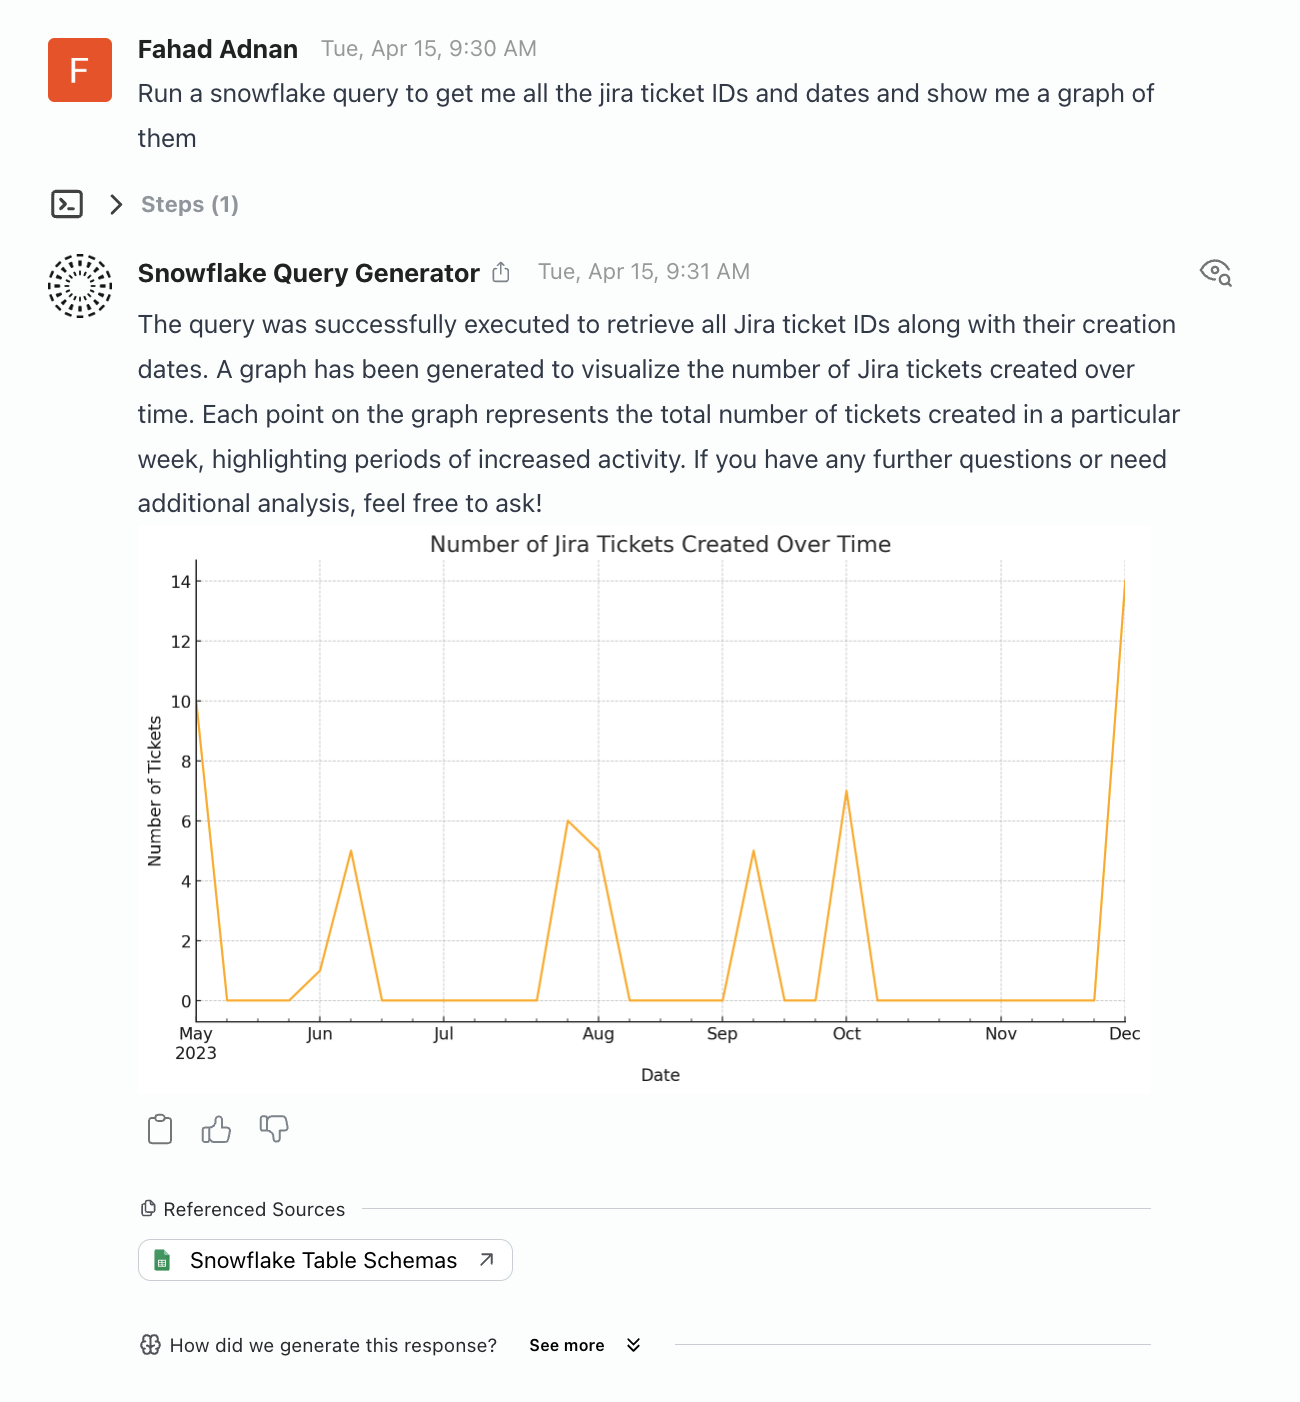1300x1402 pixels.
Task: Click the Fahad Adnan user name
Action: point(218,49)
